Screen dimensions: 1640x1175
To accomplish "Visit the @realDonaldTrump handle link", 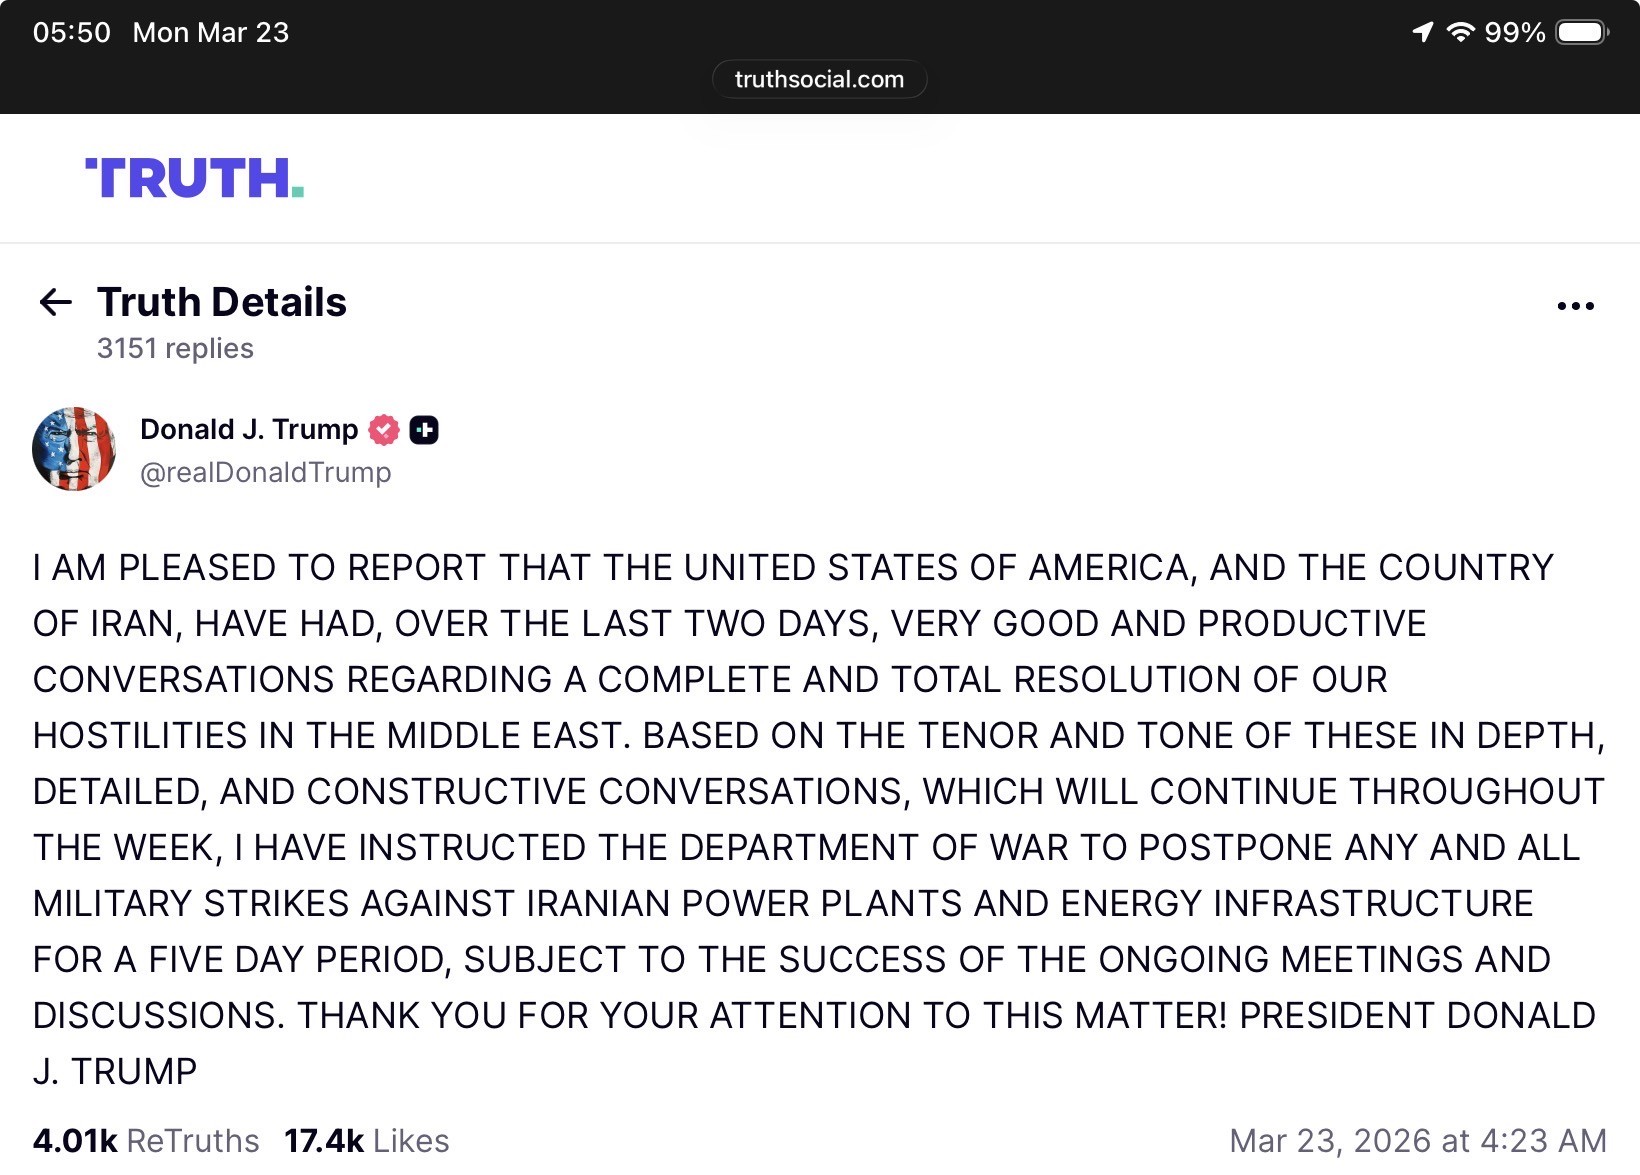I will 265,472.
